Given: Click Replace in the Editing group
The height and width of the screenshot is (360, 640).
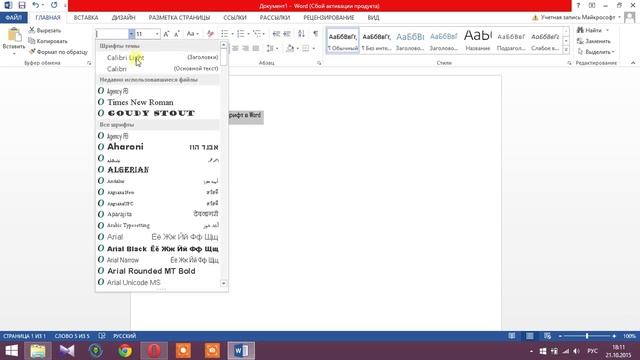Looking at the screenshot, I should [x=594, y=41].
